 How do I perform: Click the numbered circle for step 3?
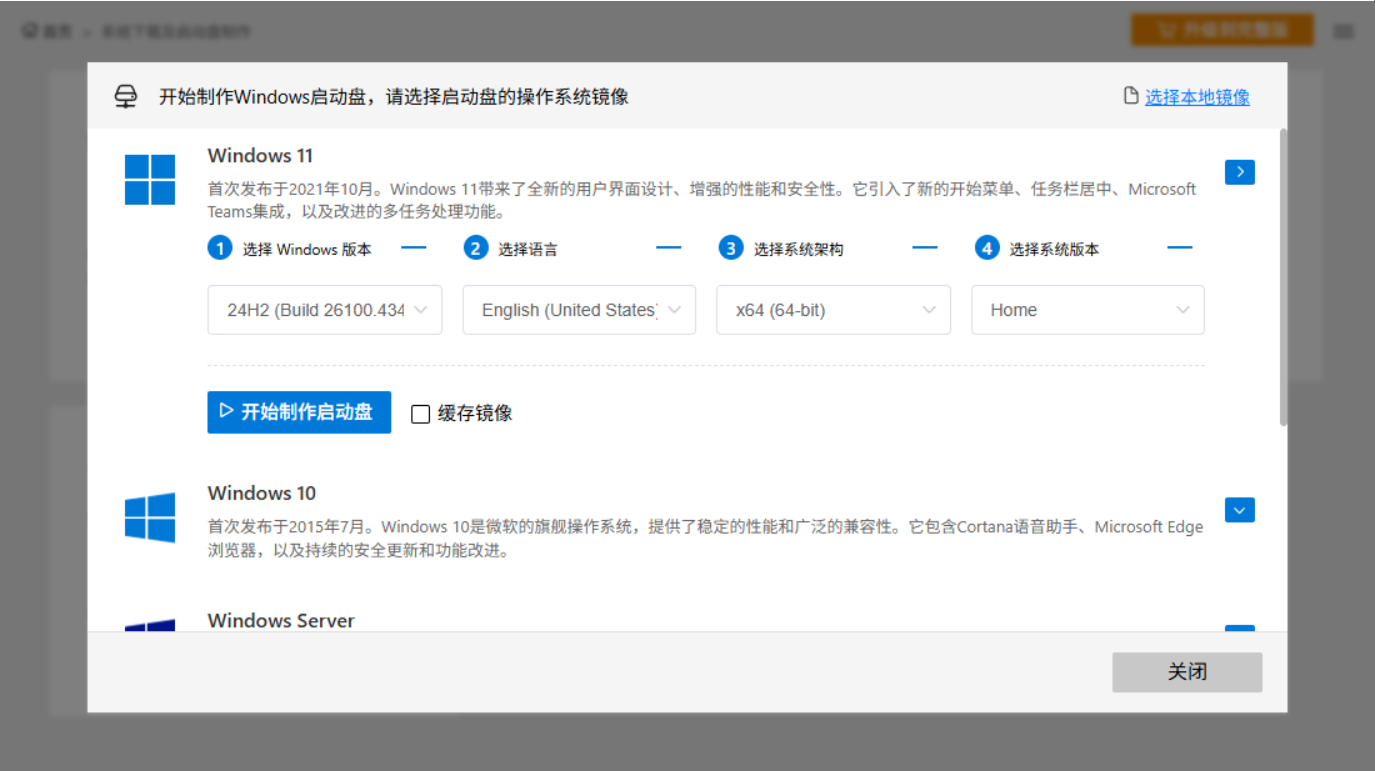click(731, 247)
